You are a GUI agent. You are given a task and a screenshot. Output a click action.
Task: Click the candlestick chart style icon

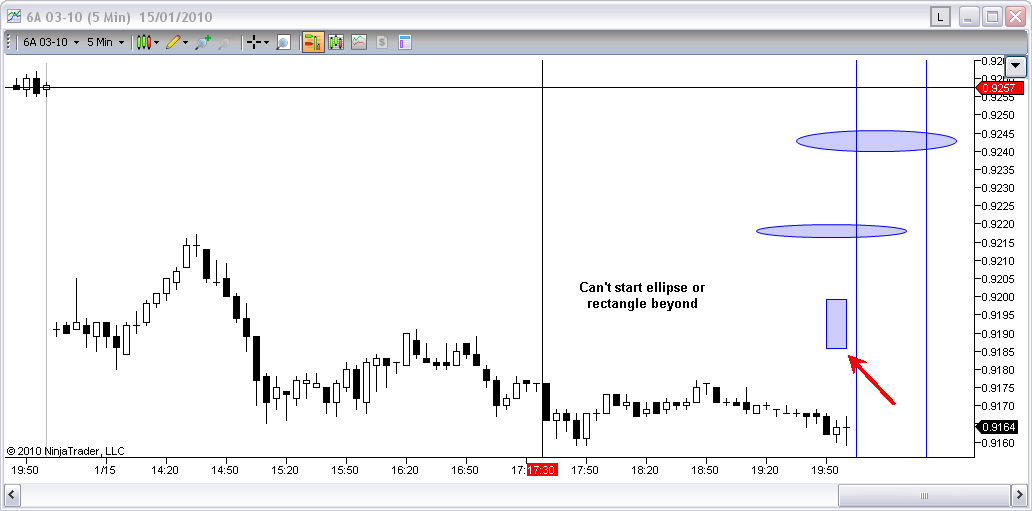143,42
